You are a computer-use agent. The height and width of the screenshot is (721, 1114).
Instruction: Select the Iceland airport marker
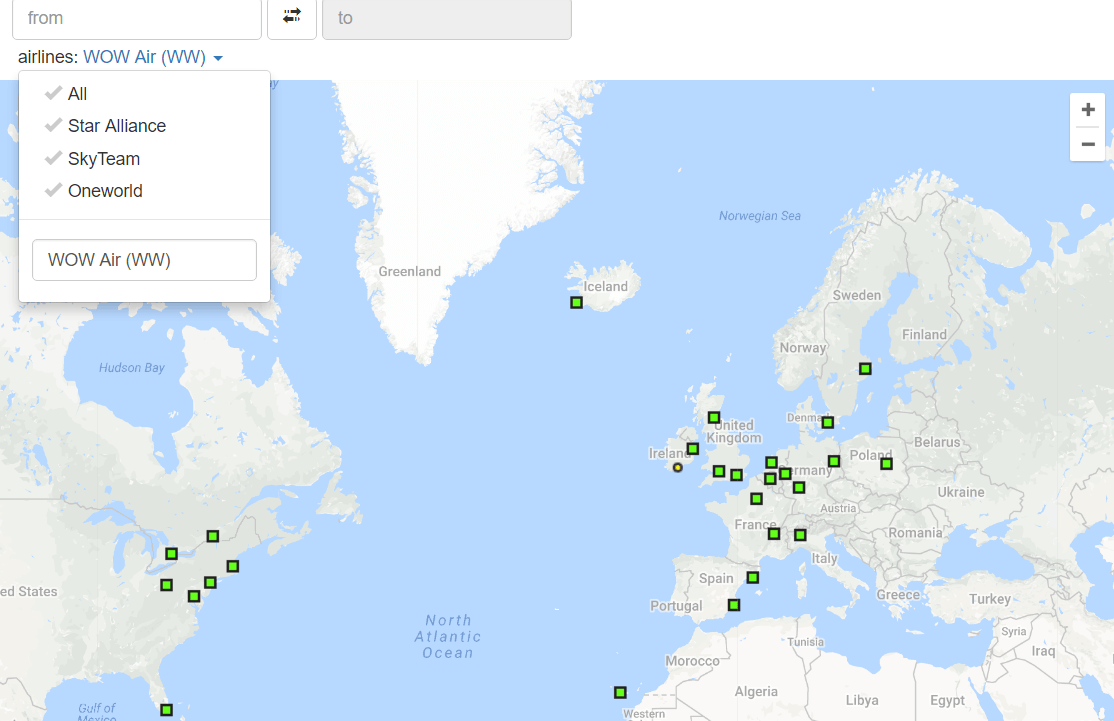[x=576, y=303]
